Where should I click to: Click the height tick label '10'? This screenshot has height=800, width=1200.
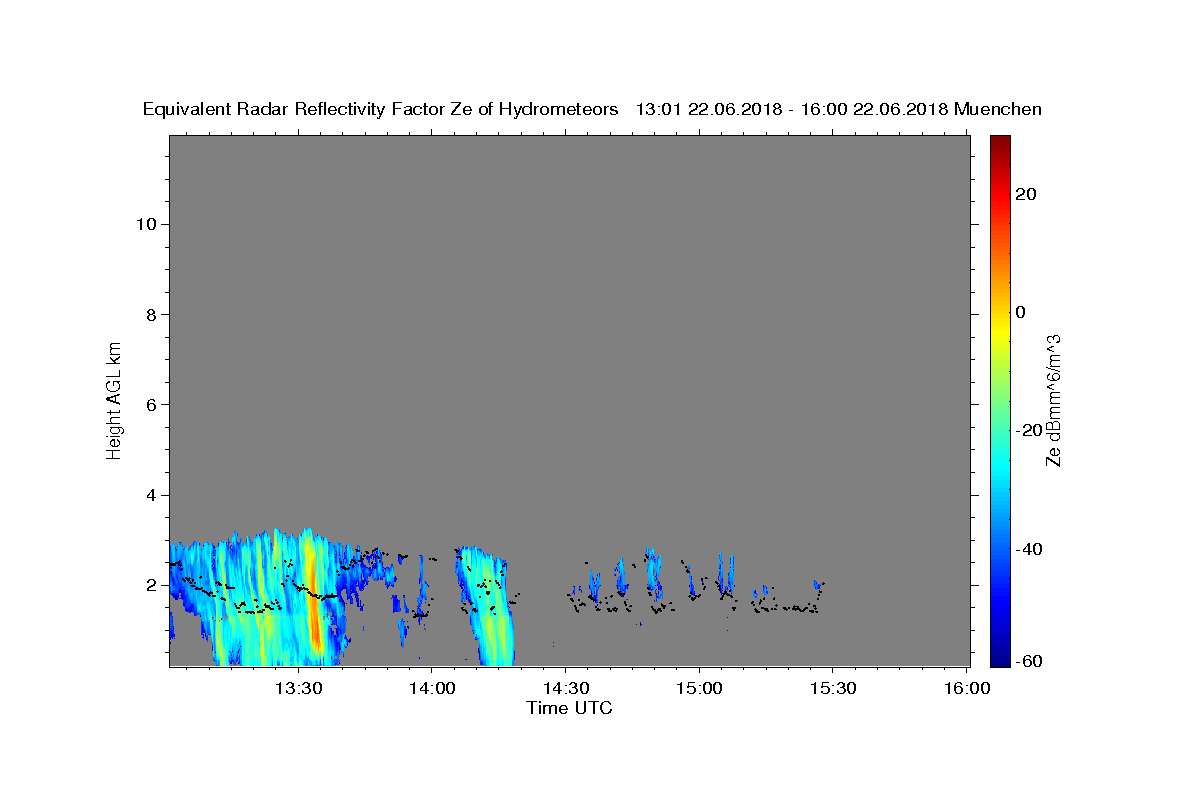tap(145, 224)
